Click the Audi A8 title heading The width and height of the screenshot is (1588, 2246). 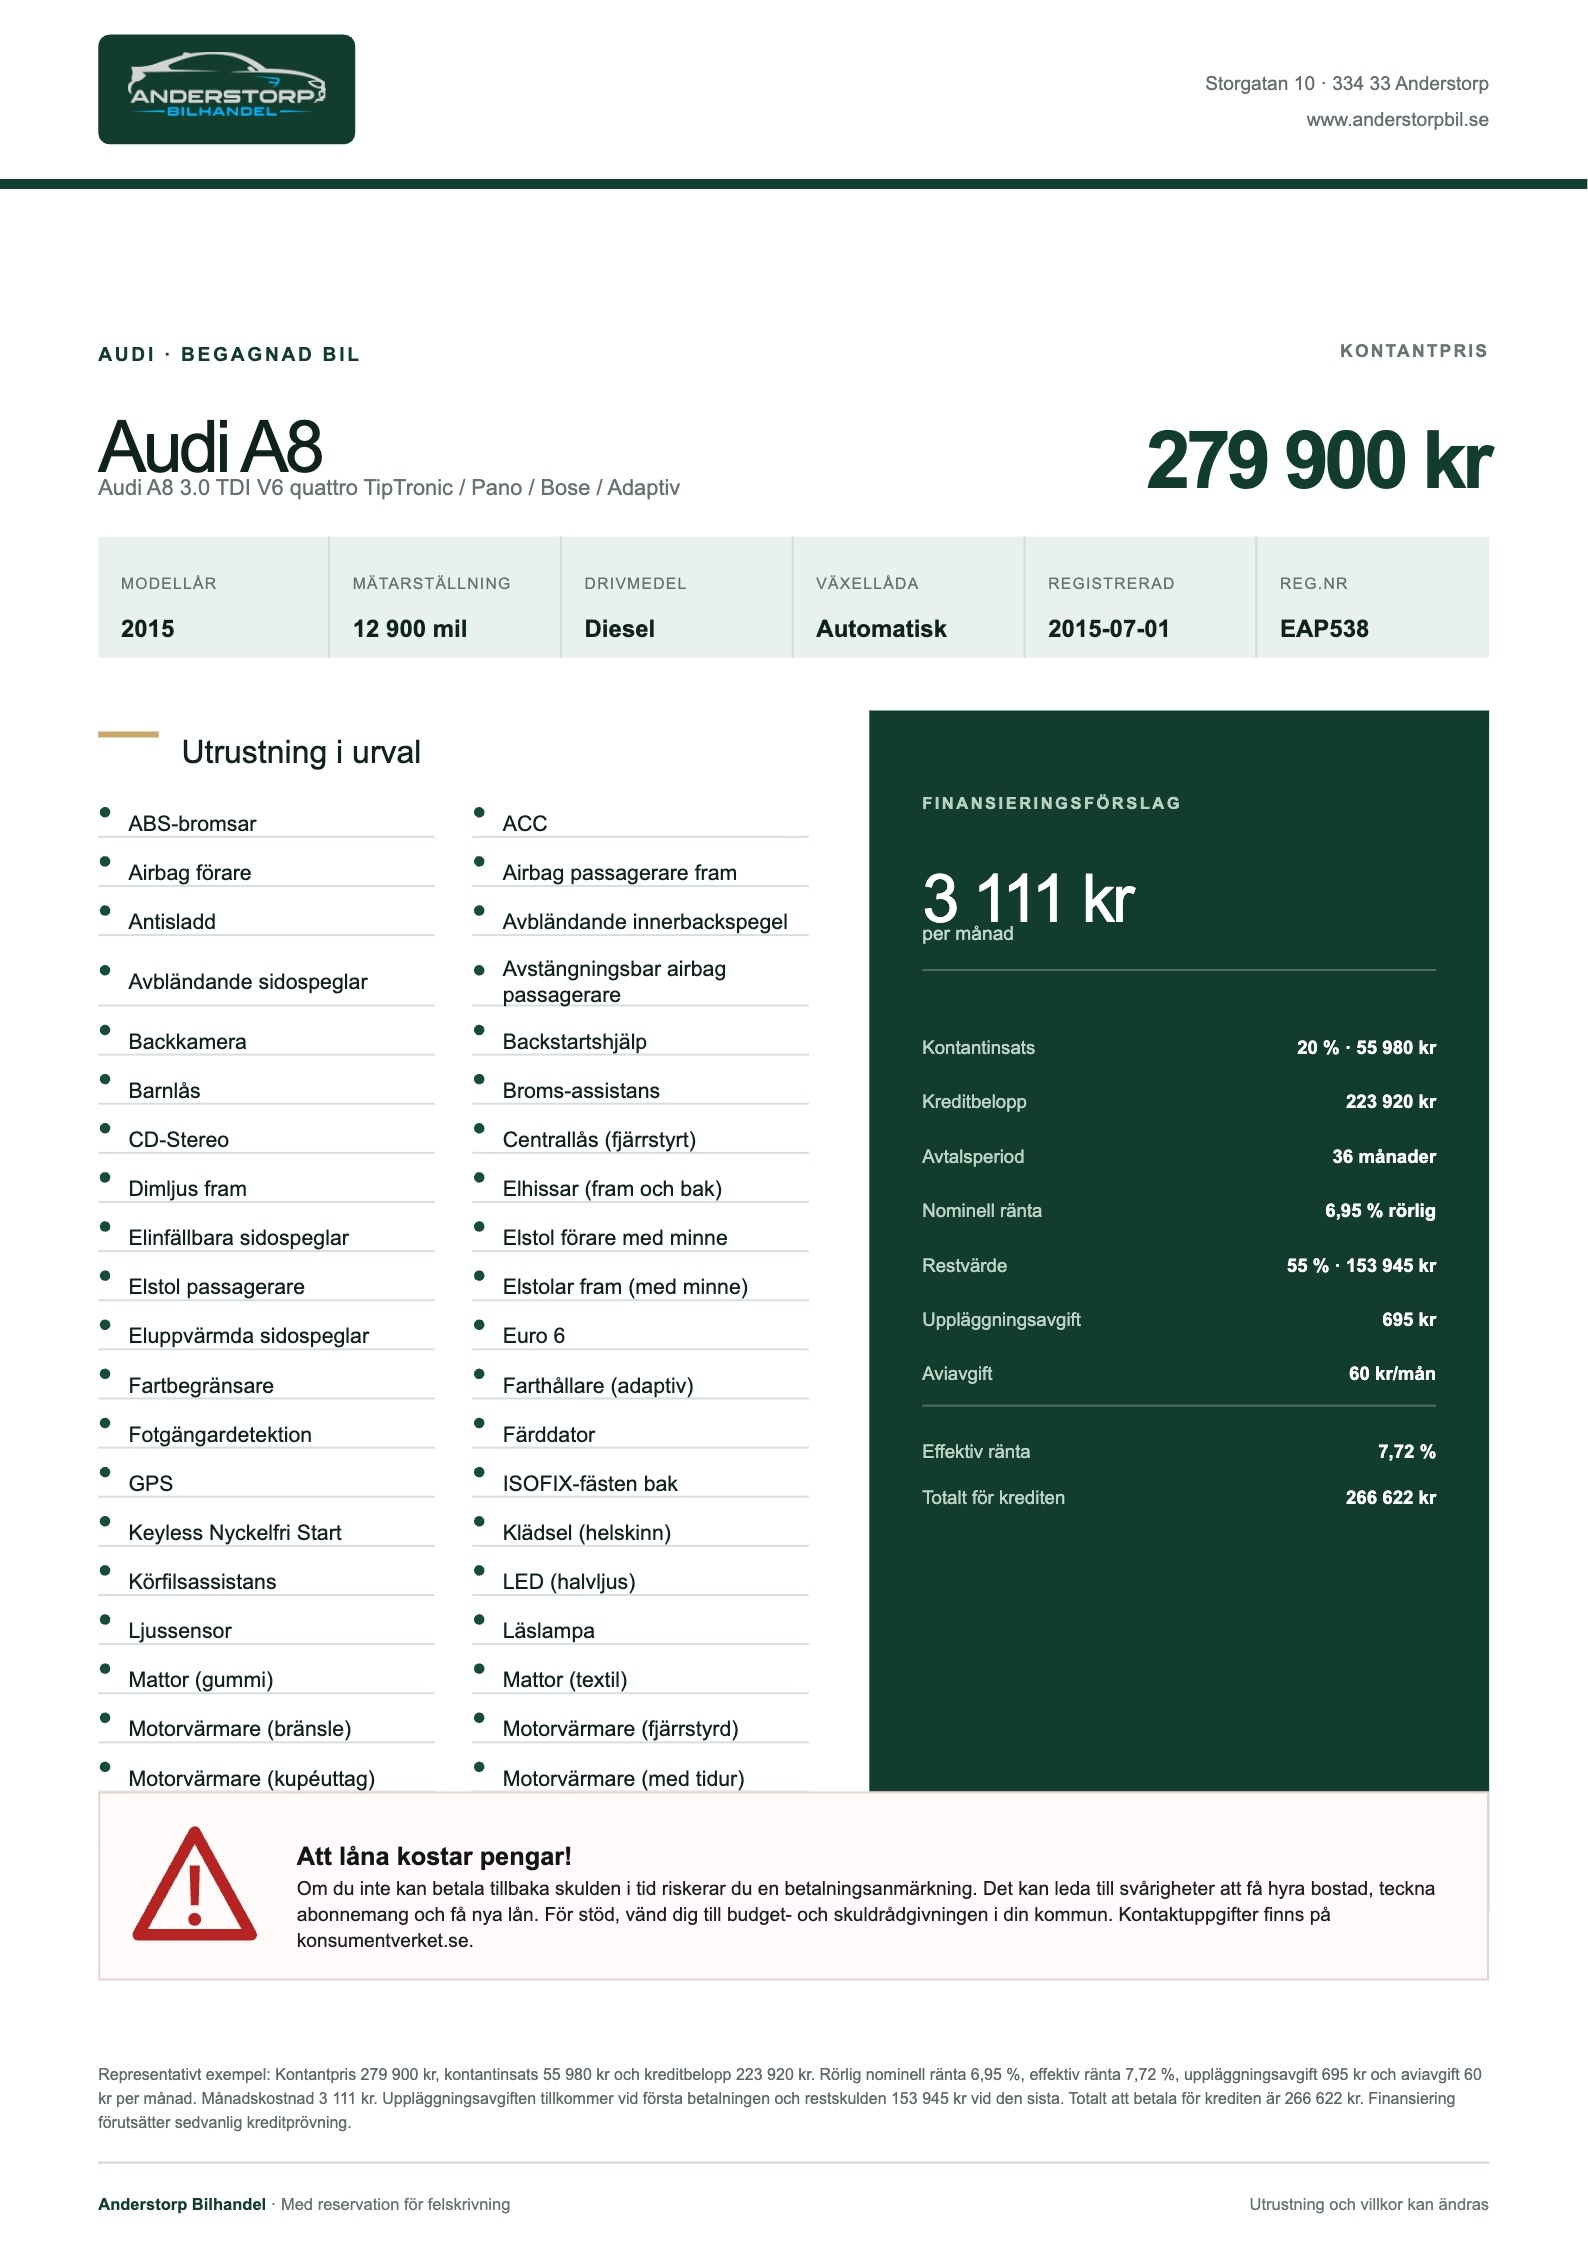[x=210, y=446]
